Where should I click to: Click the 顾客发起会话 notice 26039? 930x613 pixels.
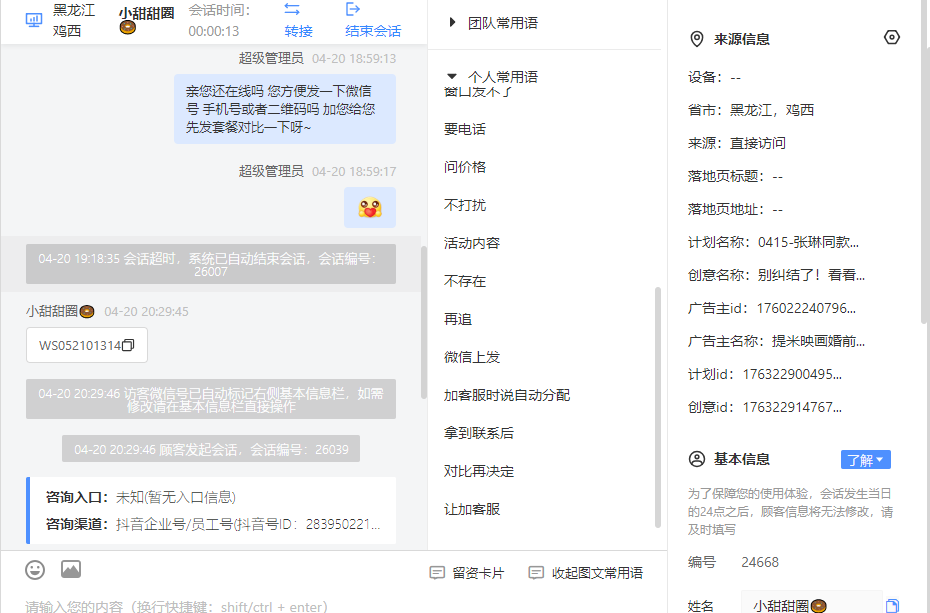point(211,449)
